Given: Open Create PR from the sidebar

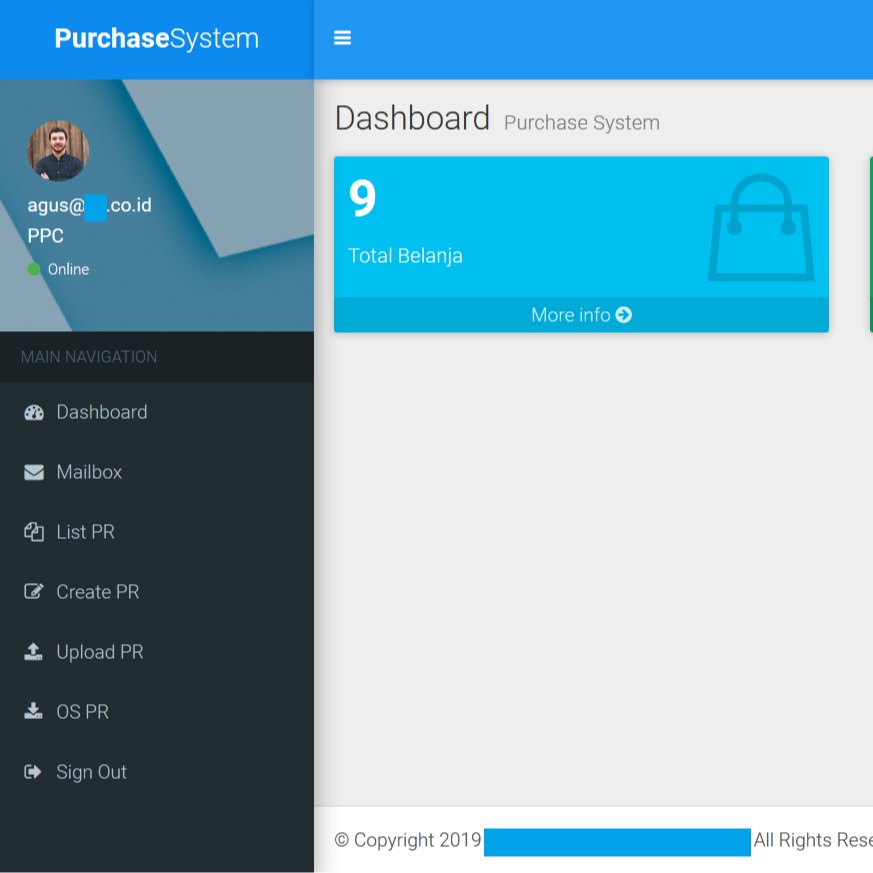Looking at the screenshot, I should click(x=96, y=591).
